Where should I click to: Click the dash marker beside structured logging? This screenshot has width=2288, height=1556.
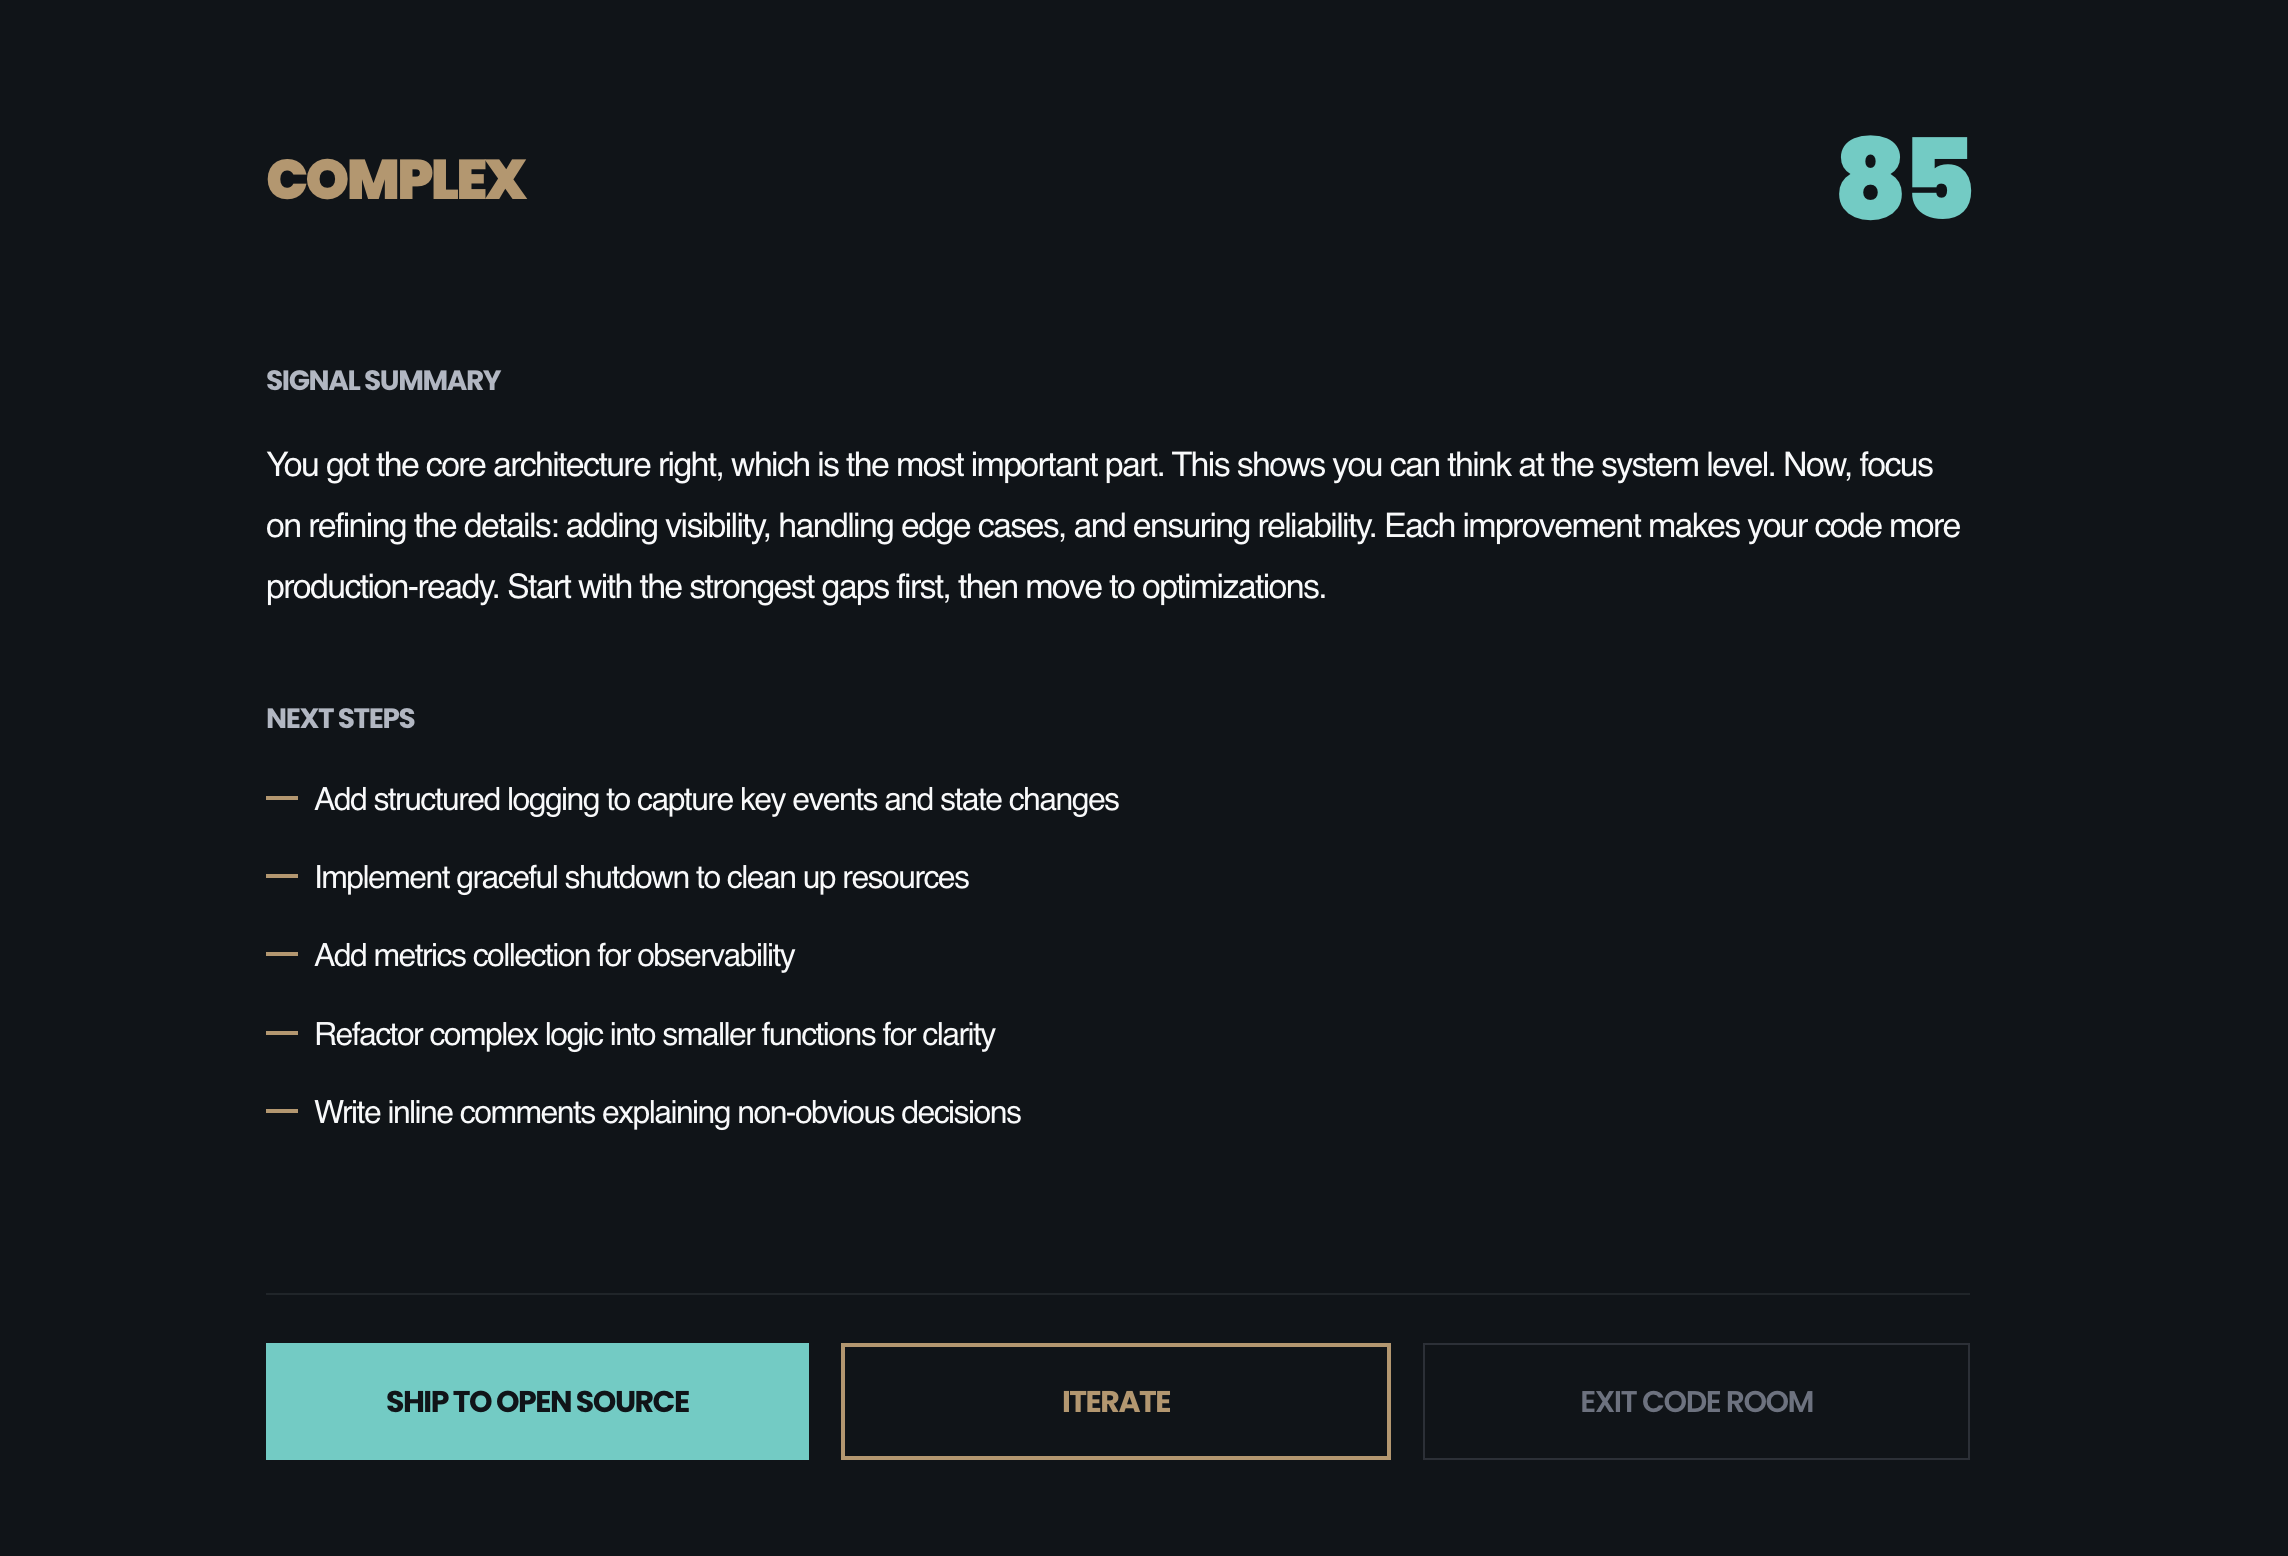[x=282, y=796]
